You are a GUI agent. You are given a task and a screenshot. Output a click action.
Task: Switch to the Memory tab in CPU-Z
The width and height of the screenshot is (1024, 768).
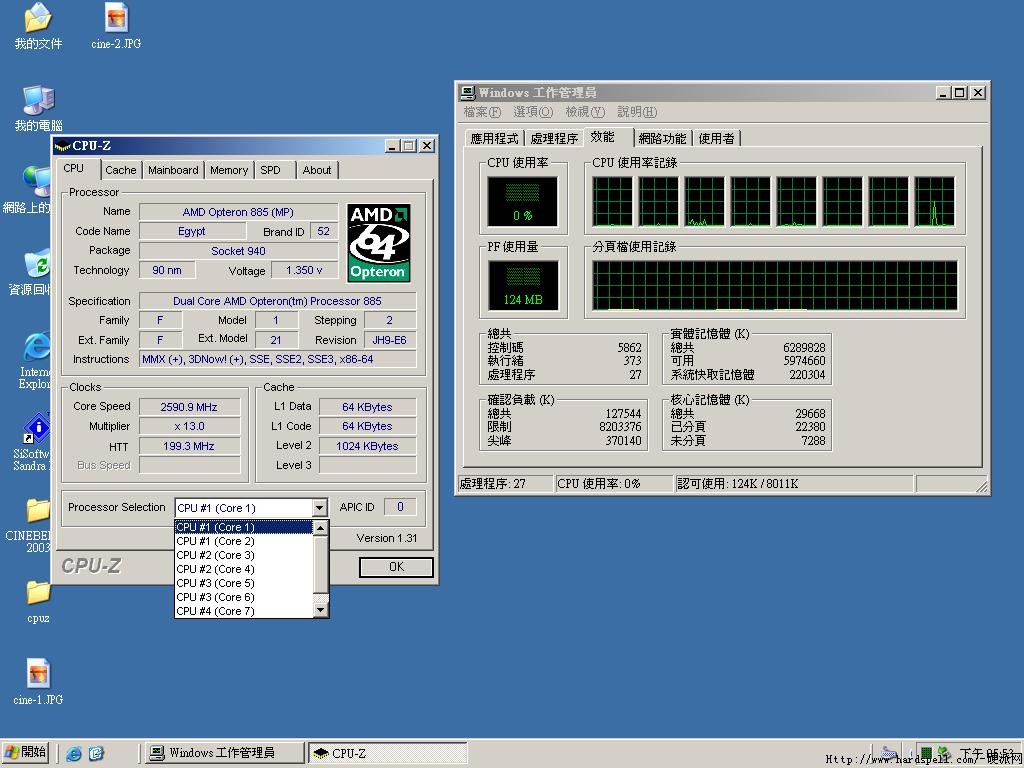[x=229, y=170]
